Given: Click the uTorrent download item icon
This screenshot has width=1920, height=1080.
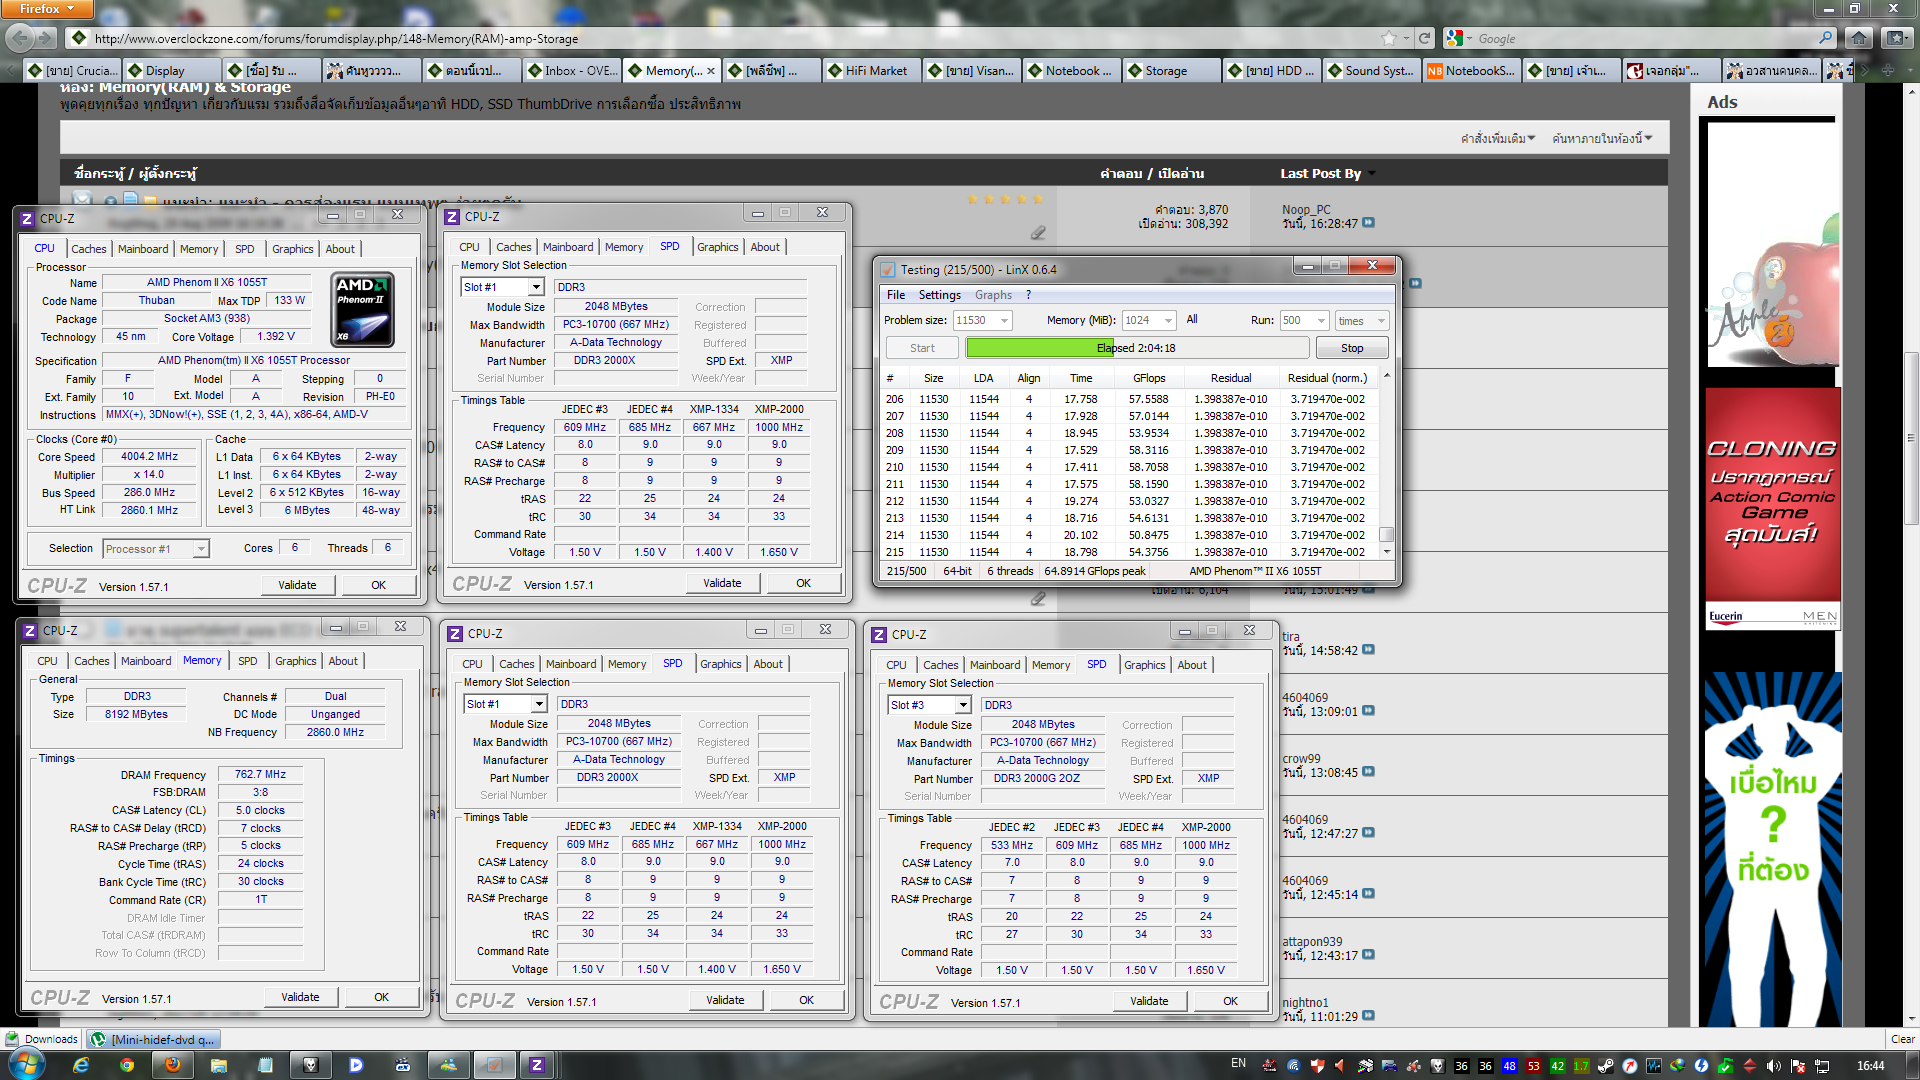Looking at the screenshot, I should tap(98, 1039).
